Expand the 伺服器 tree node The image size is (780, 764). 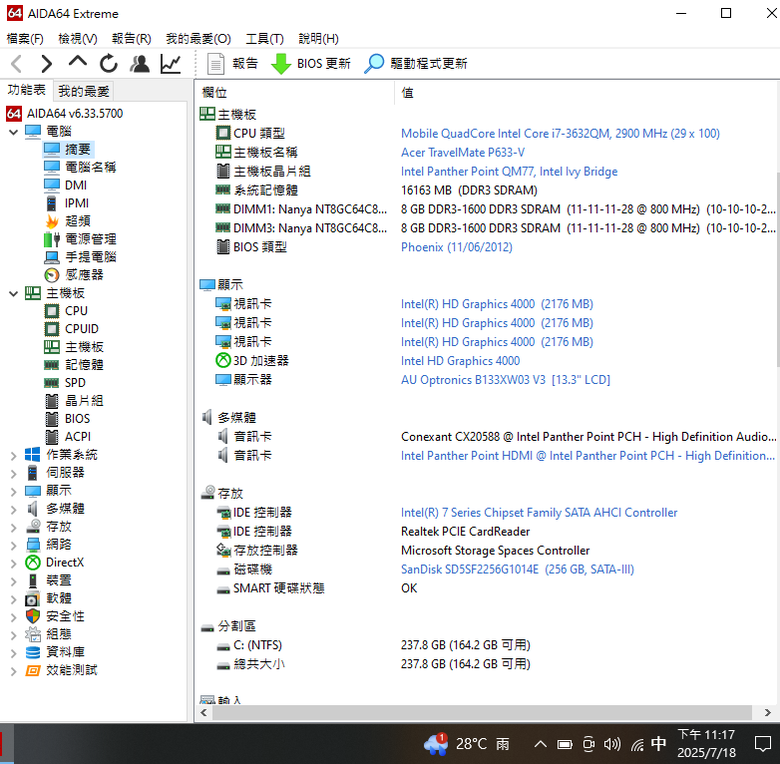pyautogui.click(x=14, y=473)
